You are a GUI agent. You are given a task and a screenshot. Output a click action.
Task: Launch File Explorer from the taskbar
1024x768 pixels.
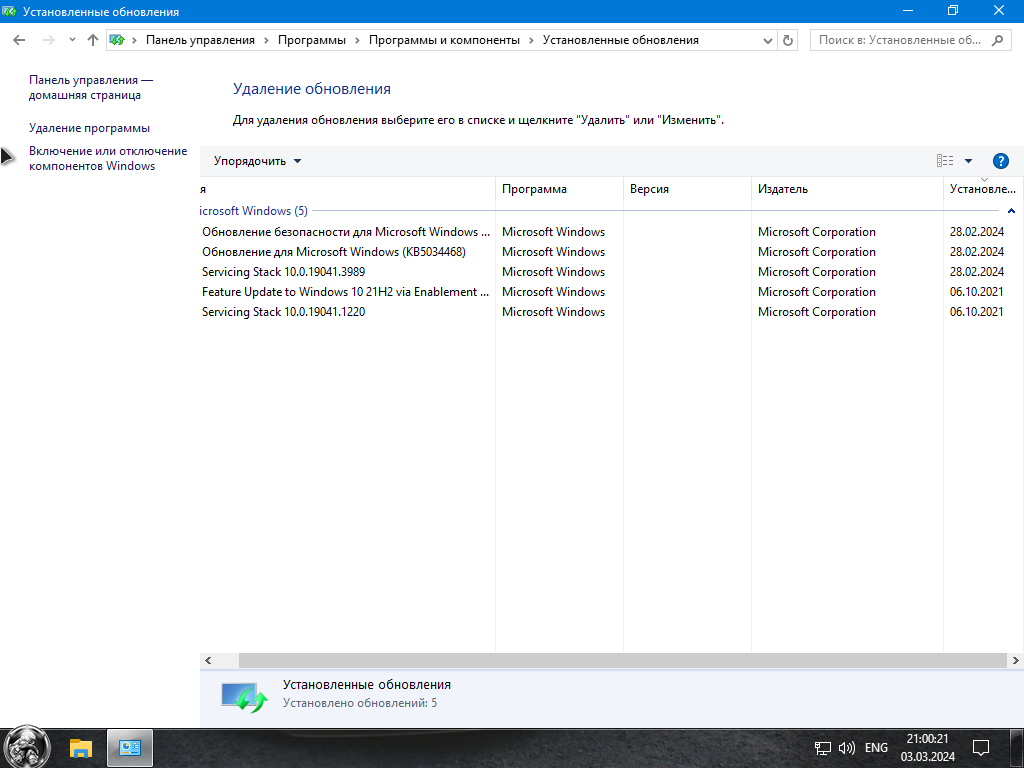[80, 748]
